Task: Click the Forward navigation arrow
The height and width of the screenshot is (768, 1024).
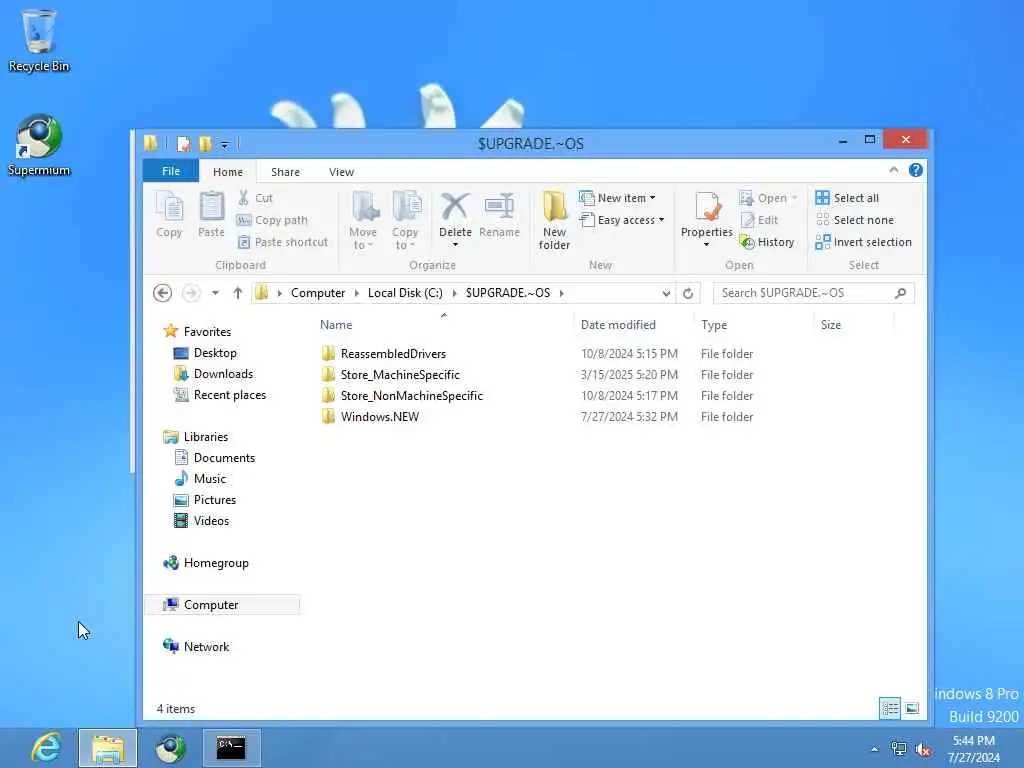Action: pos(191,293)
